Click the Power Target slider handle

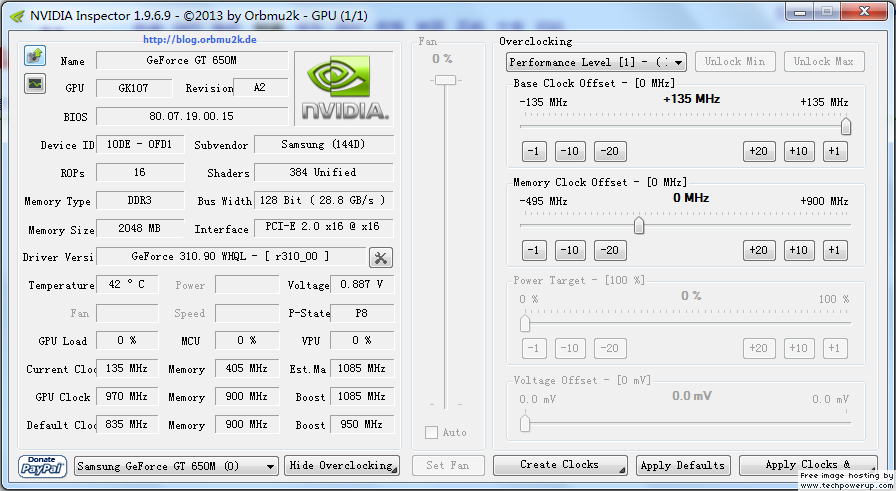(525, 324)
